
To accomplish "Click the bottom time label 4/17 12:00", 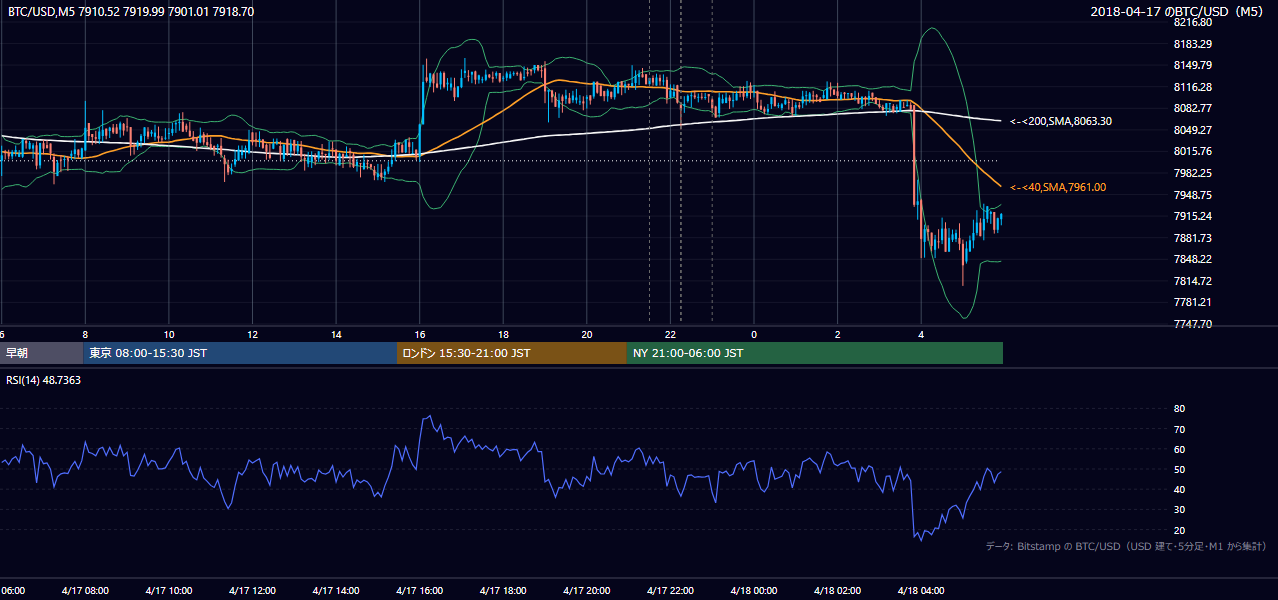I will 252,590.
